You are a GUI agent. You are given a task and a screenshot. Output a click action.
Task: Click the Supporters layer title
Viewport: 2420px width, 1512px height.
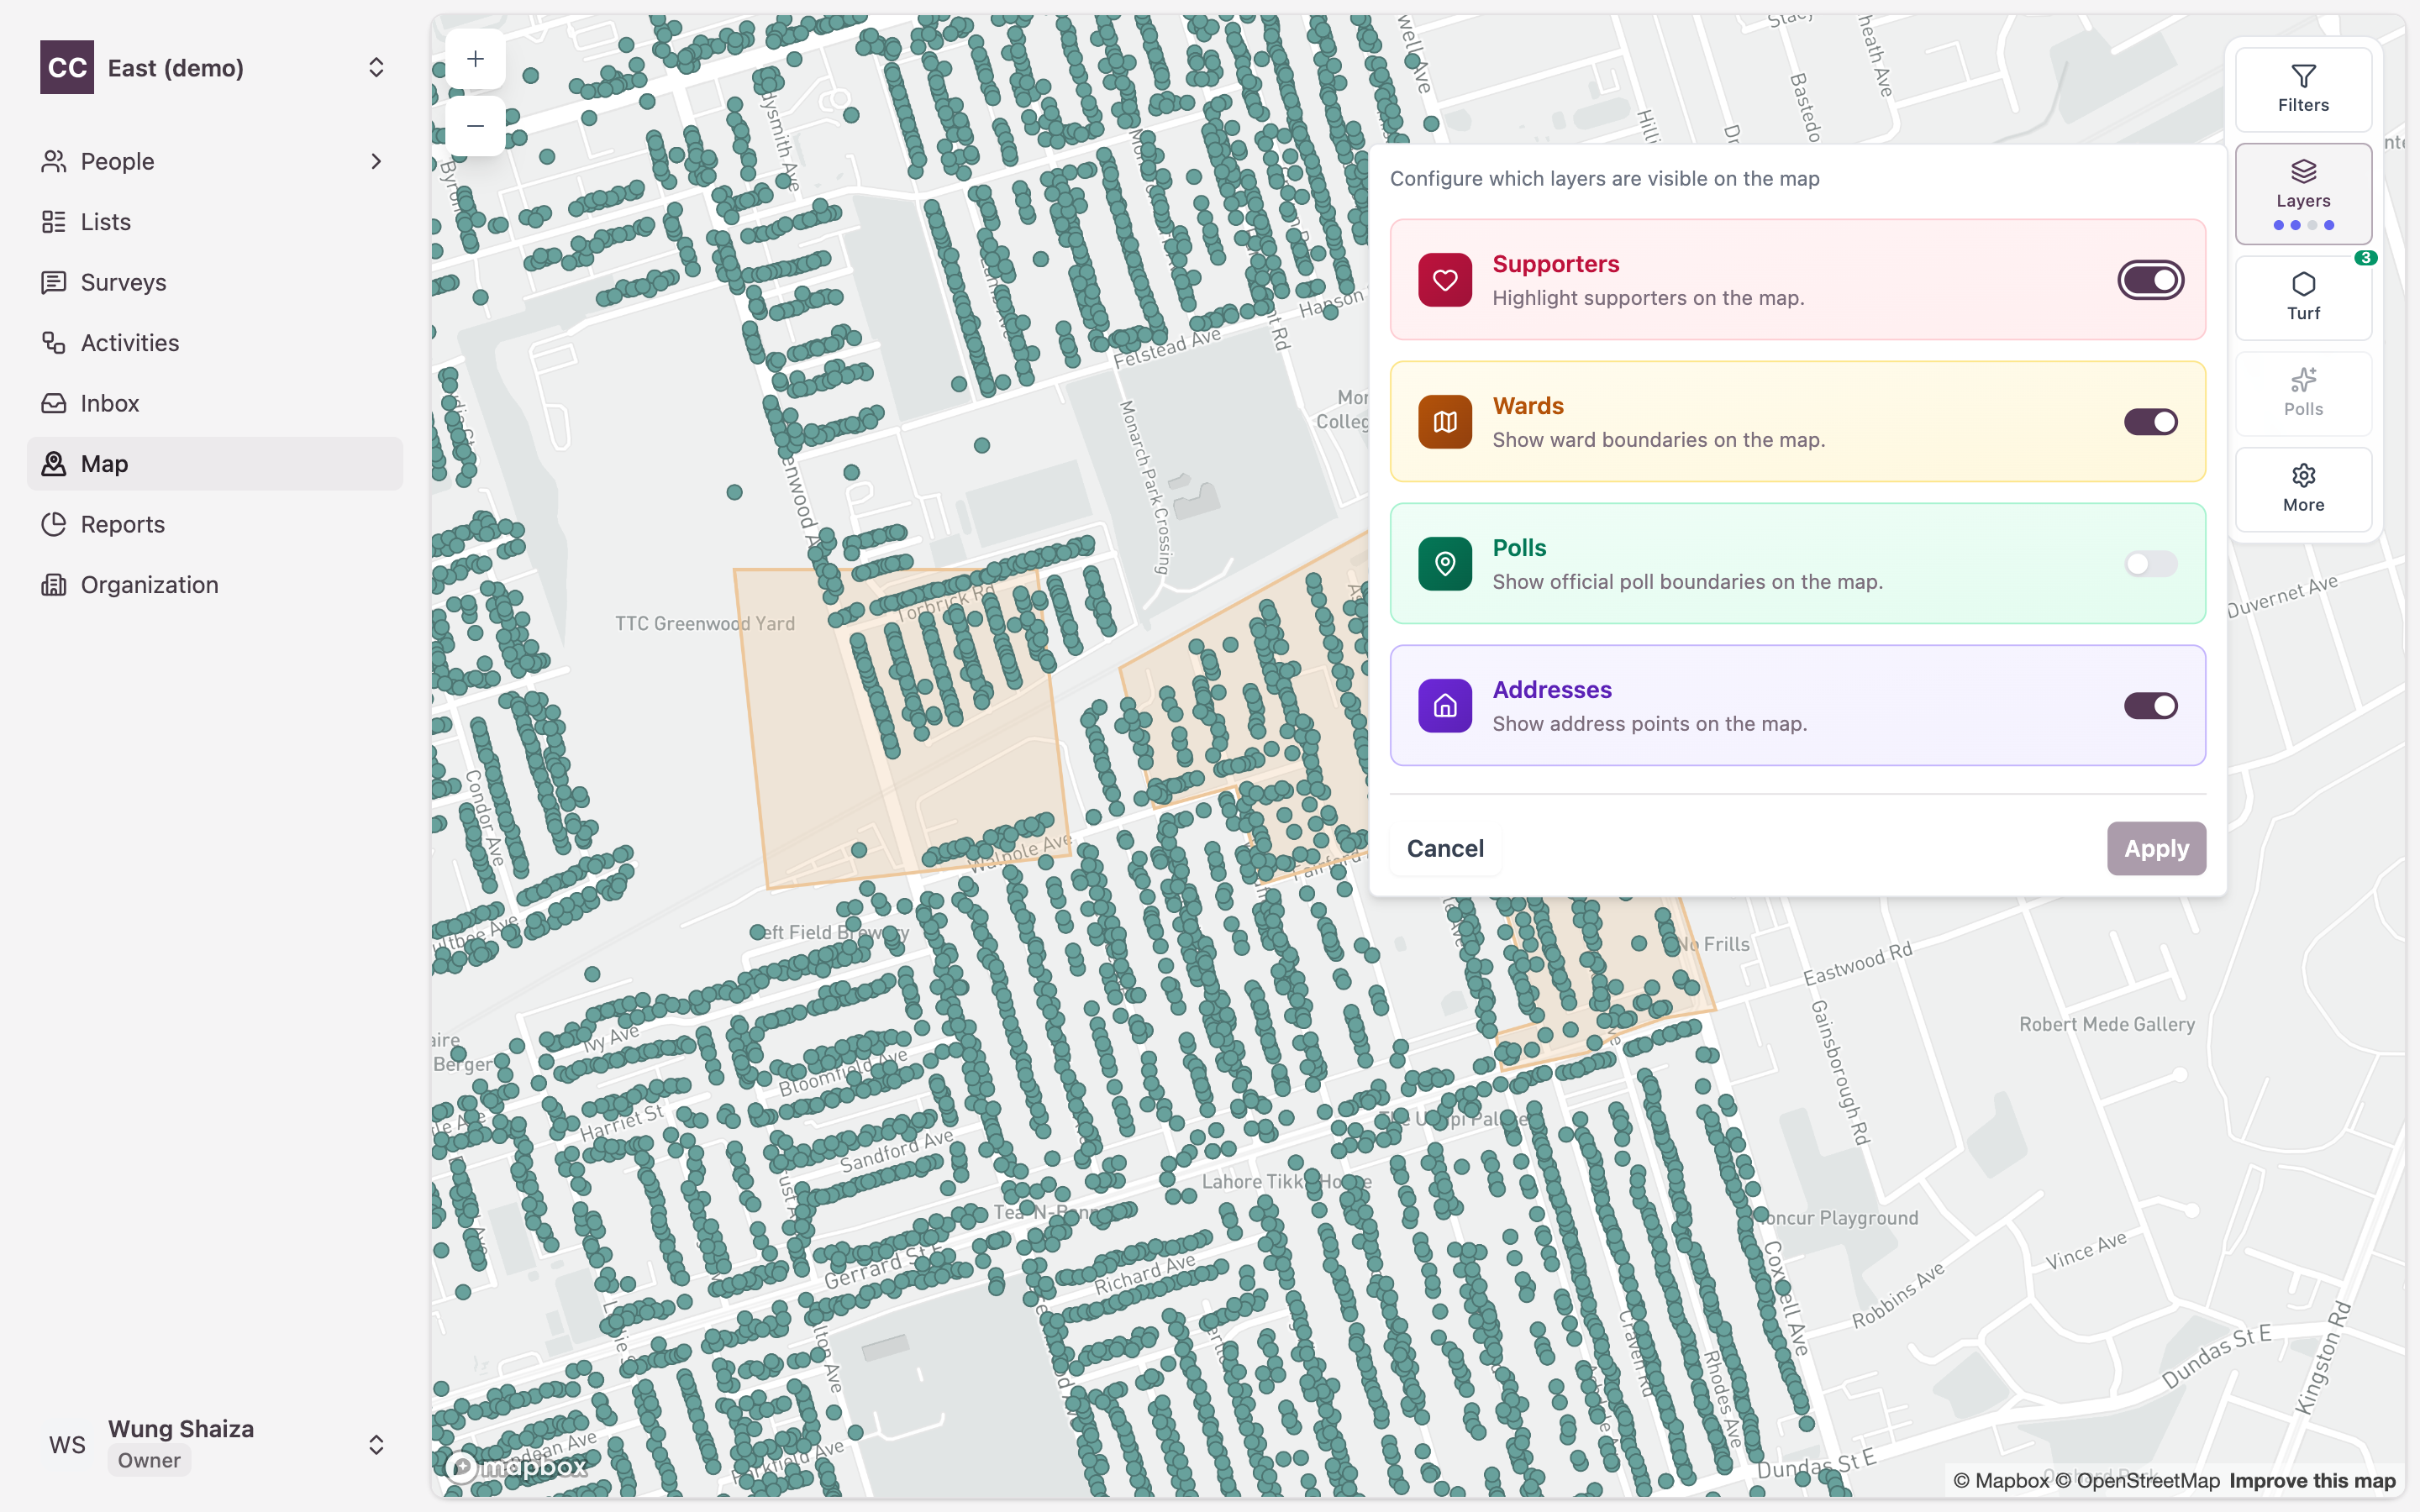[1555, 264]
